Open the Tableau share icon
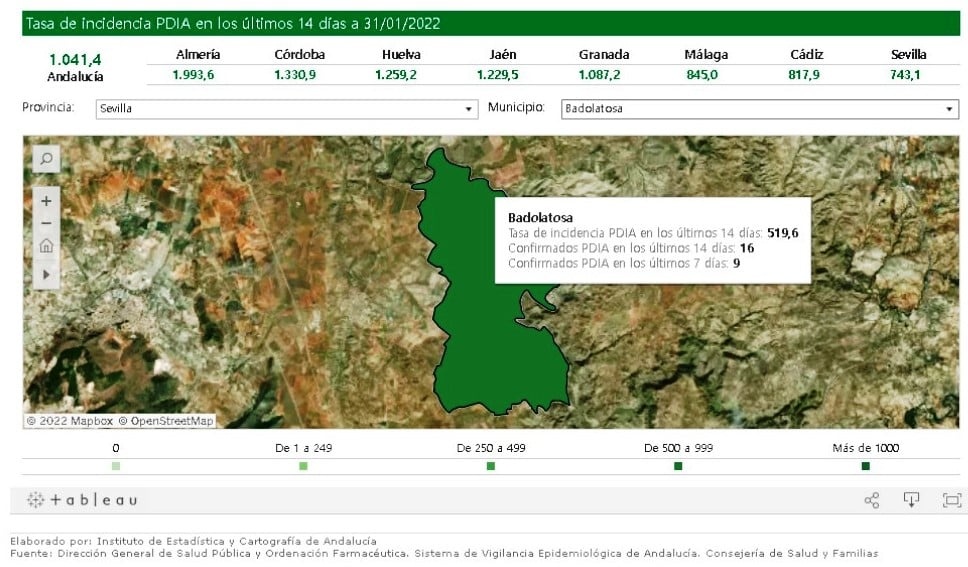 point(871,500)
